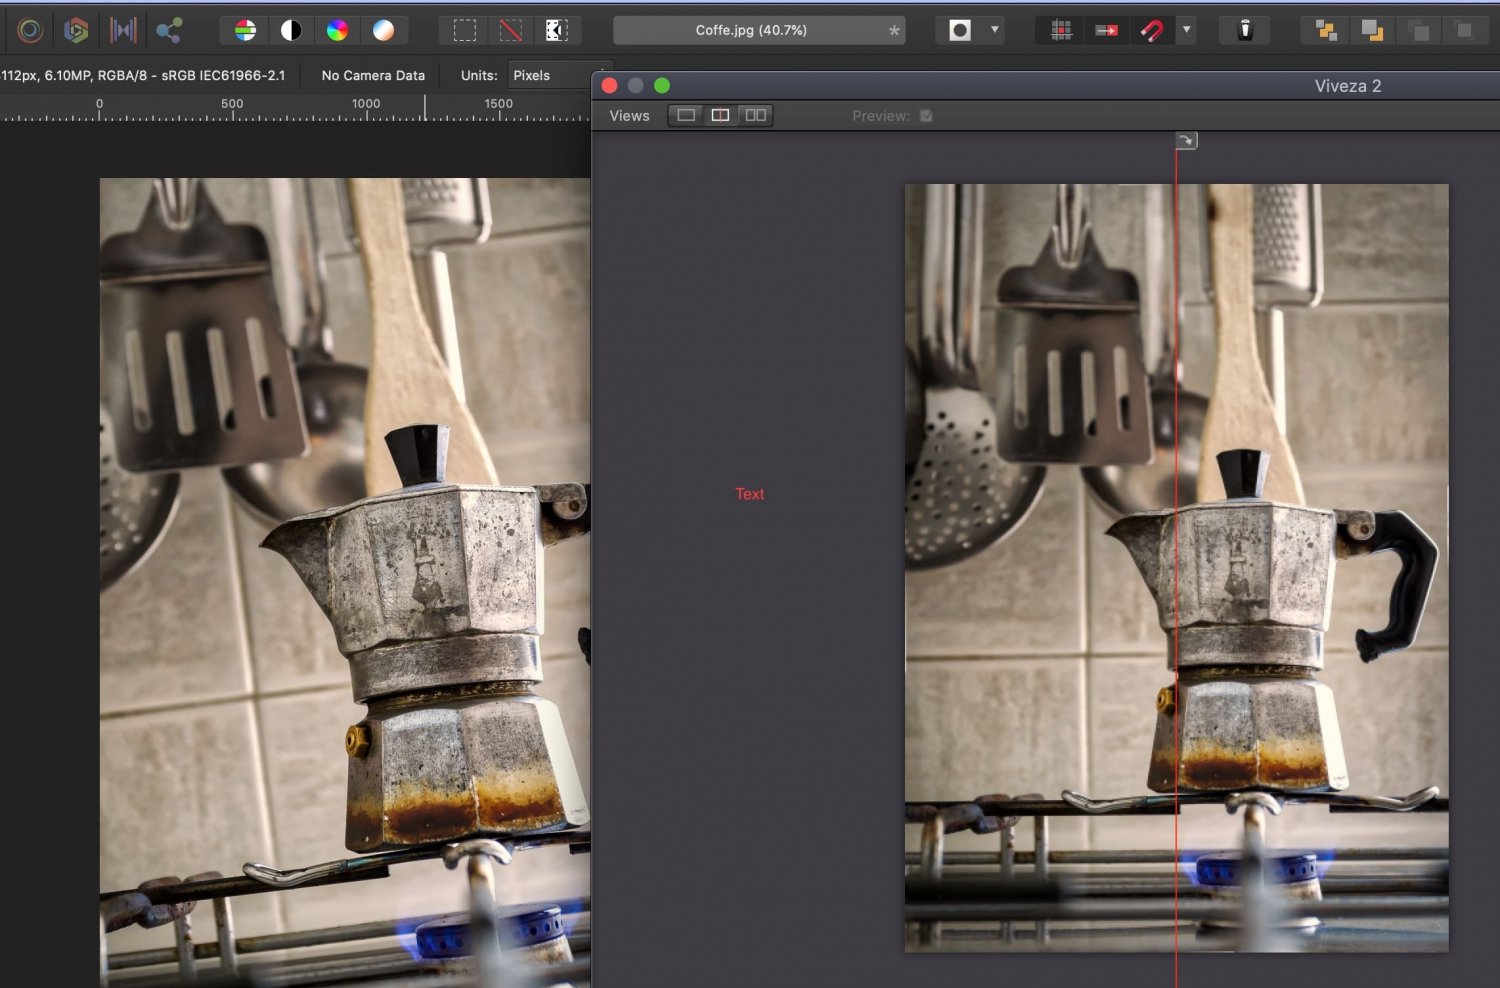
Task: Grab the split line handle above the preview
Action: [x=1185, y=140]
